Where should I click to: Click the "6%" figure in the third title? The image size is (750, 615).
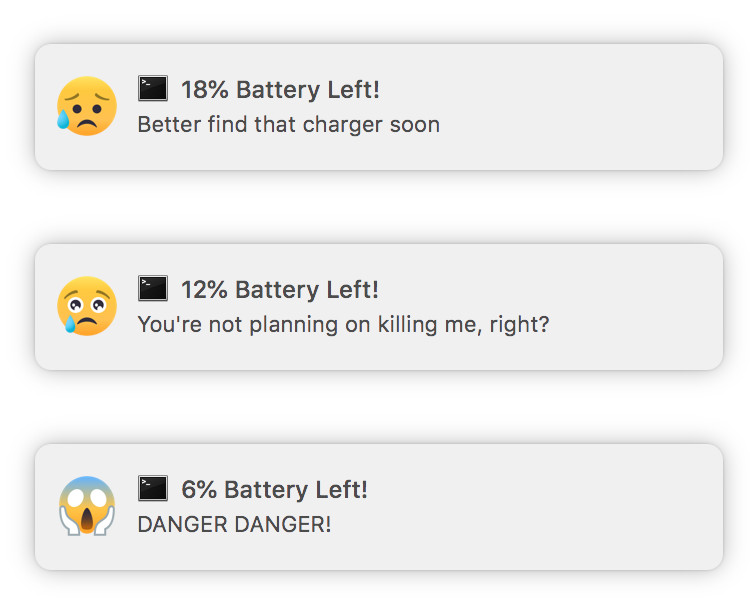click(199, 490)
